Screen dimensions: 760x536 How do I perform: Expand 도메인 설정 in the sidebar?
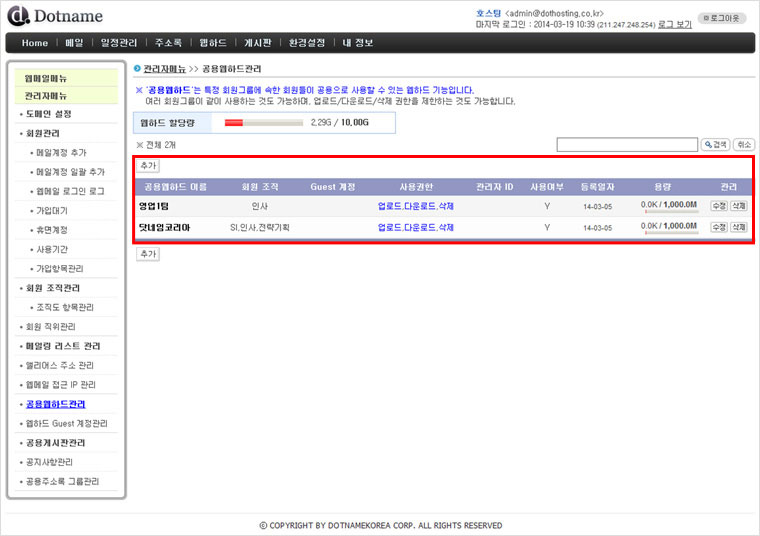48,114
